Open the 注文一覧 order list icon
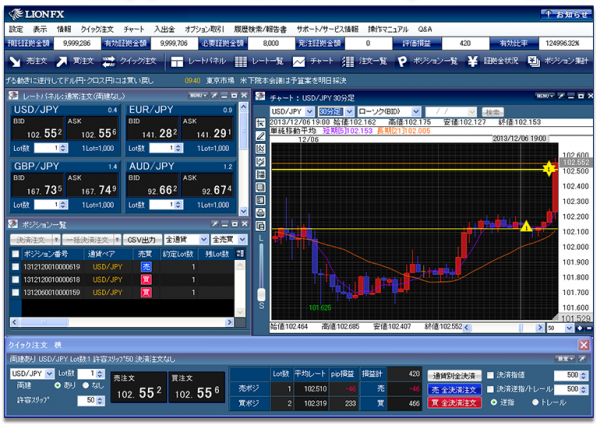The width and height of the screenshot is (600, 425). [347, 62]
